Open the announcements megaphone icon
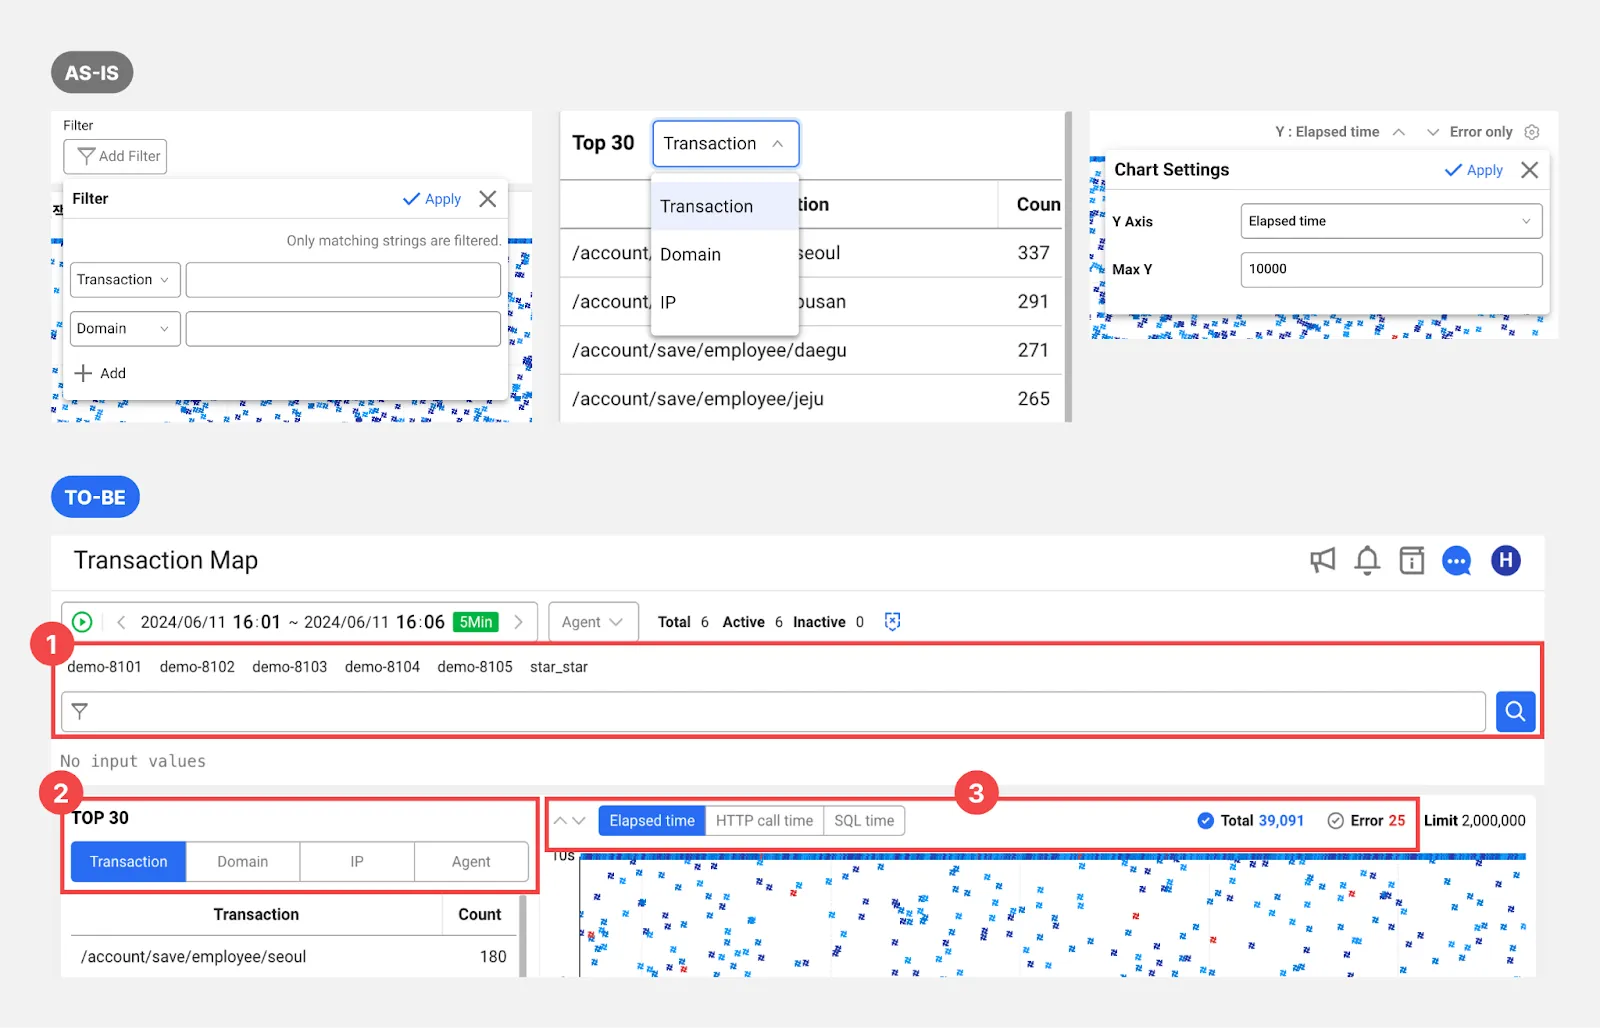Image resolution: width=1600 pixels, height=1028 pixels. (1323, 560)
